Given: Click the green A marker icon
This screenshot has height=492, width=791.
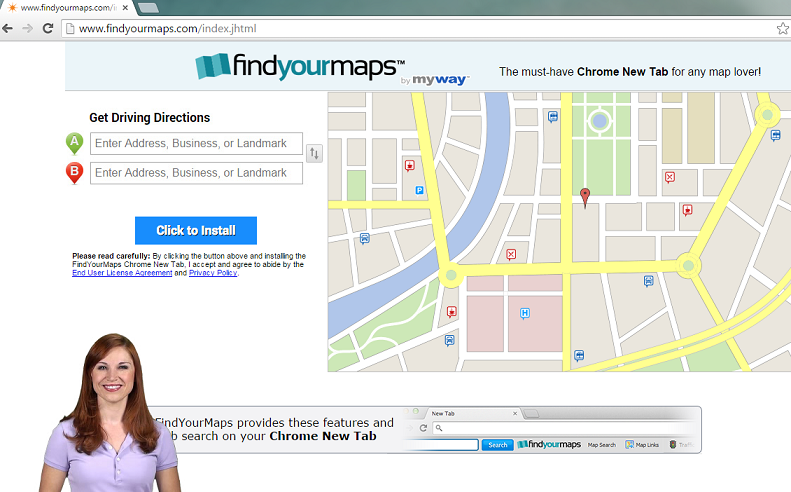Looking at the screenshot, I should (x=75, y=143).
